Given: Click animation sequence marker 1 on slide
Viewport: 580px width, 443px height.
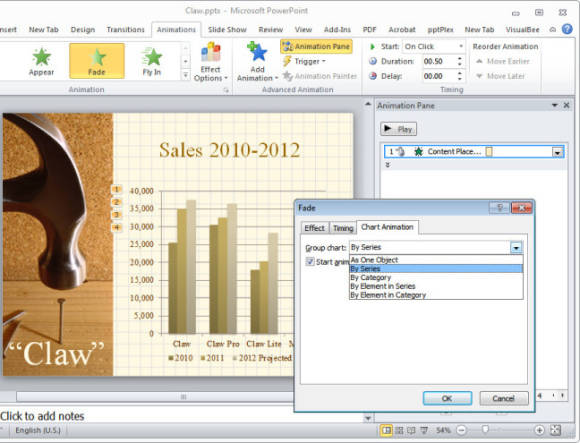Looking at the screenshot, I should 117,190.
